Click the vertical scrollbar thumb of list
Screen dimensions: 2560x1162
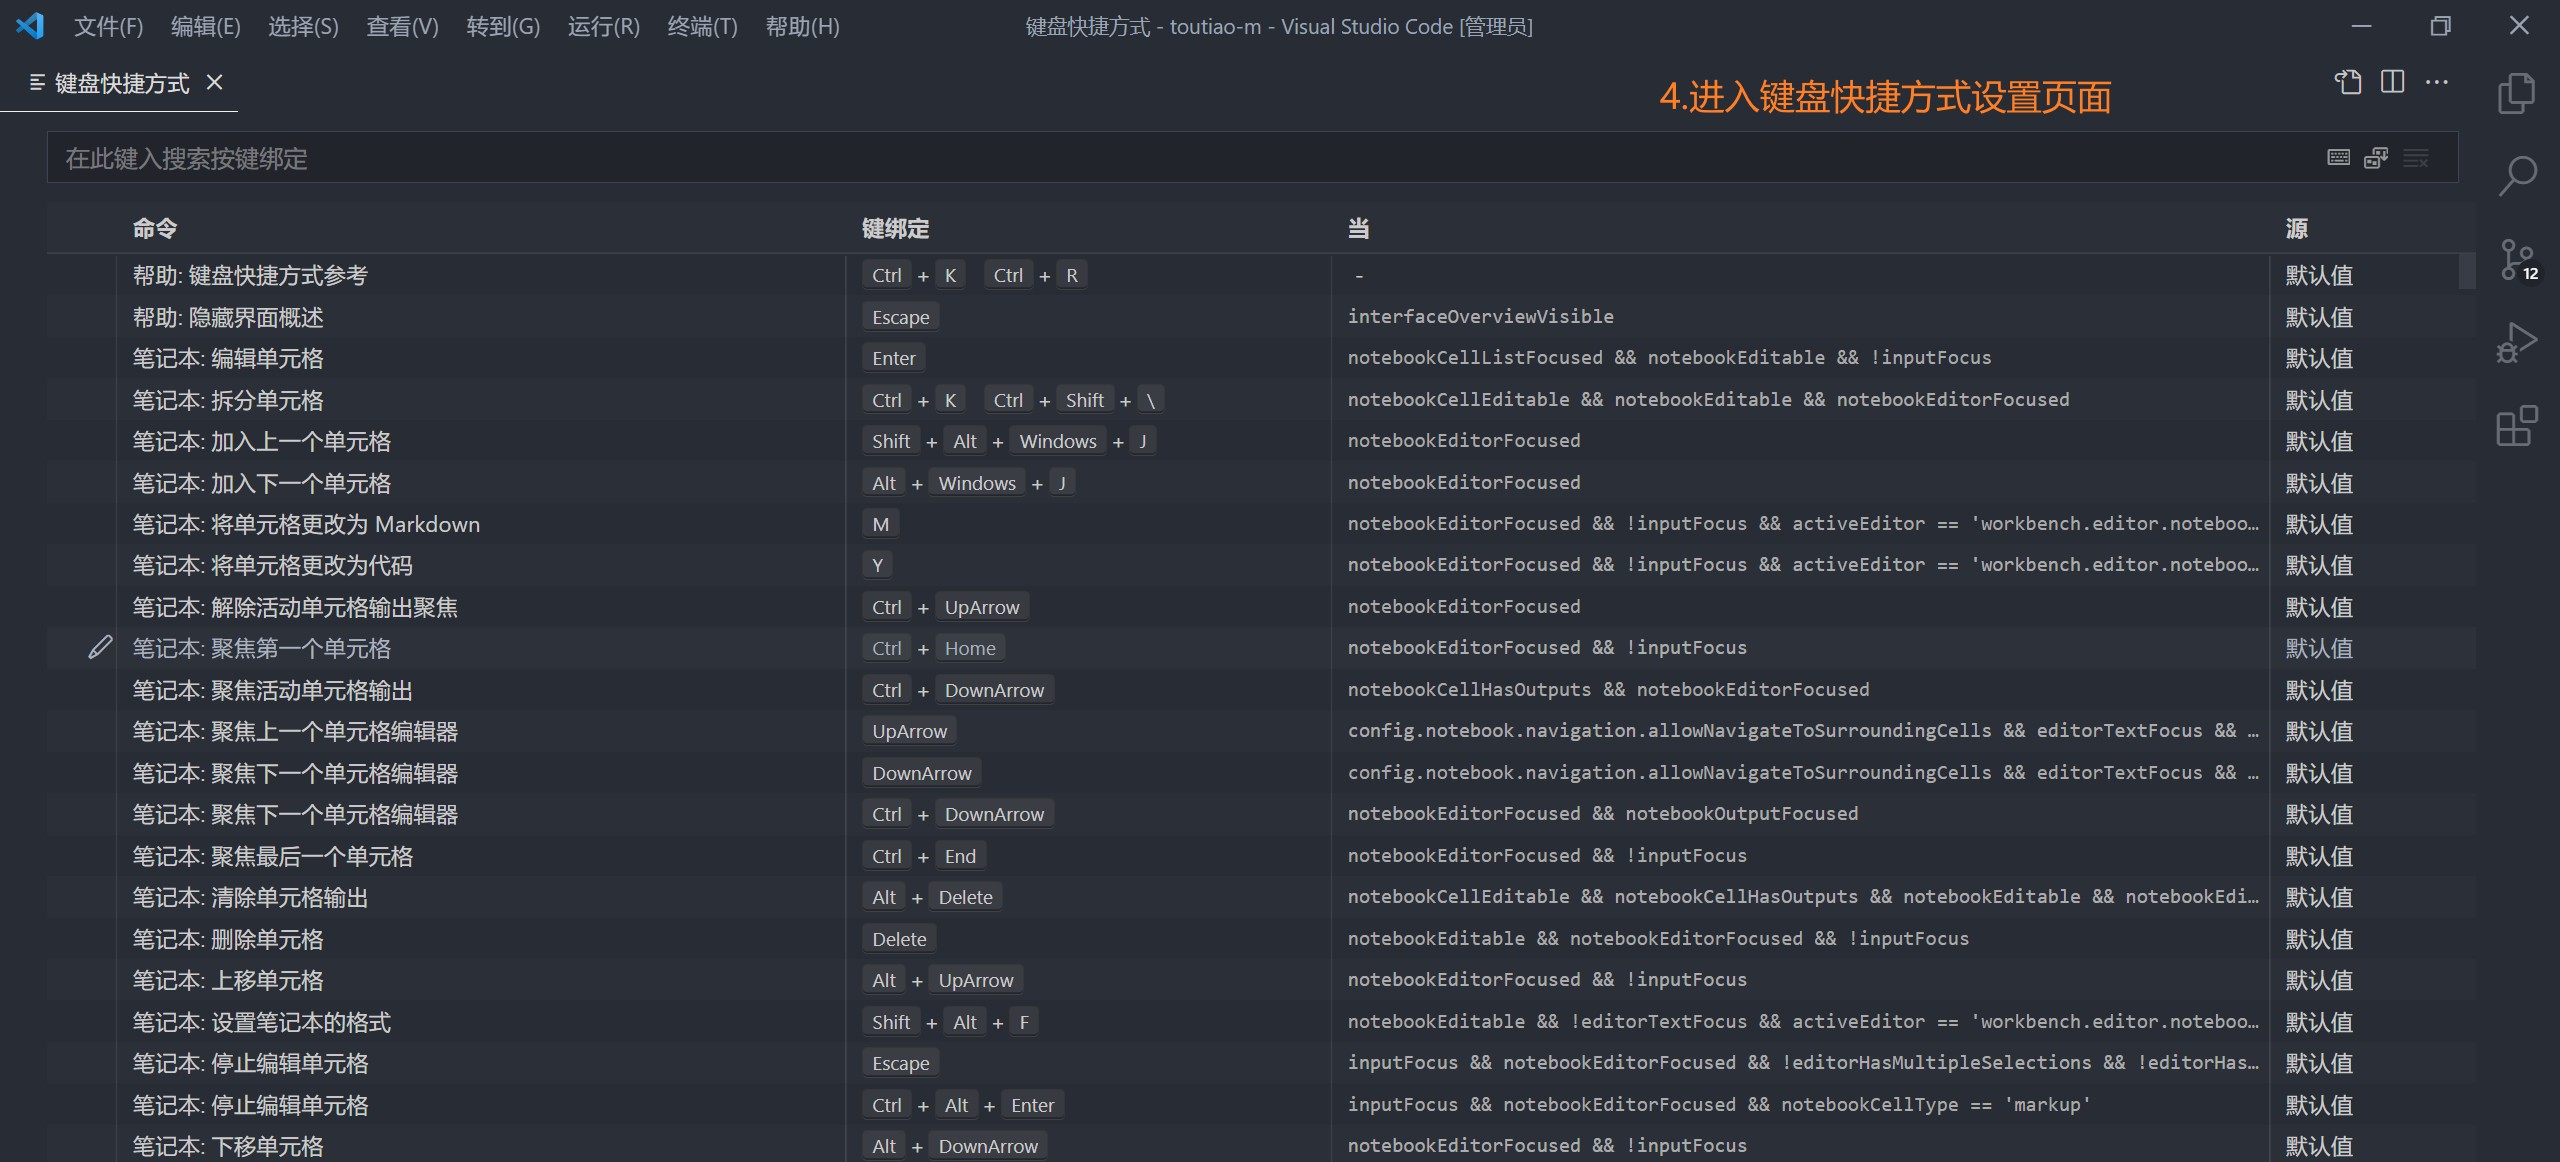(x=2467, y=270)
